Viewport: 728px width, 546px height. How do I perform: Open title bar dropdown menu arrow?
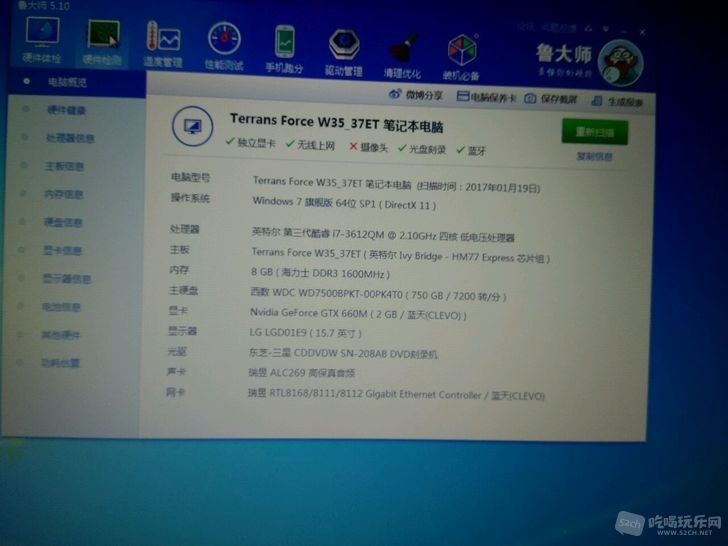pyautogui.click(x=606, y=30)
